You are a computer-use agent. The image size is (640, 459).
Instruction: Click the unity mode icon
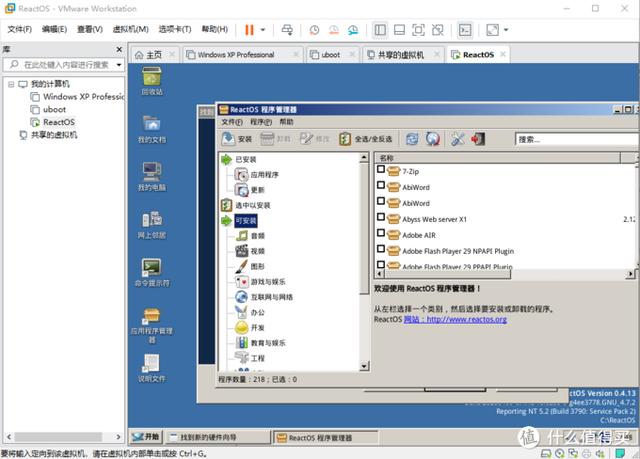point(438,30)
